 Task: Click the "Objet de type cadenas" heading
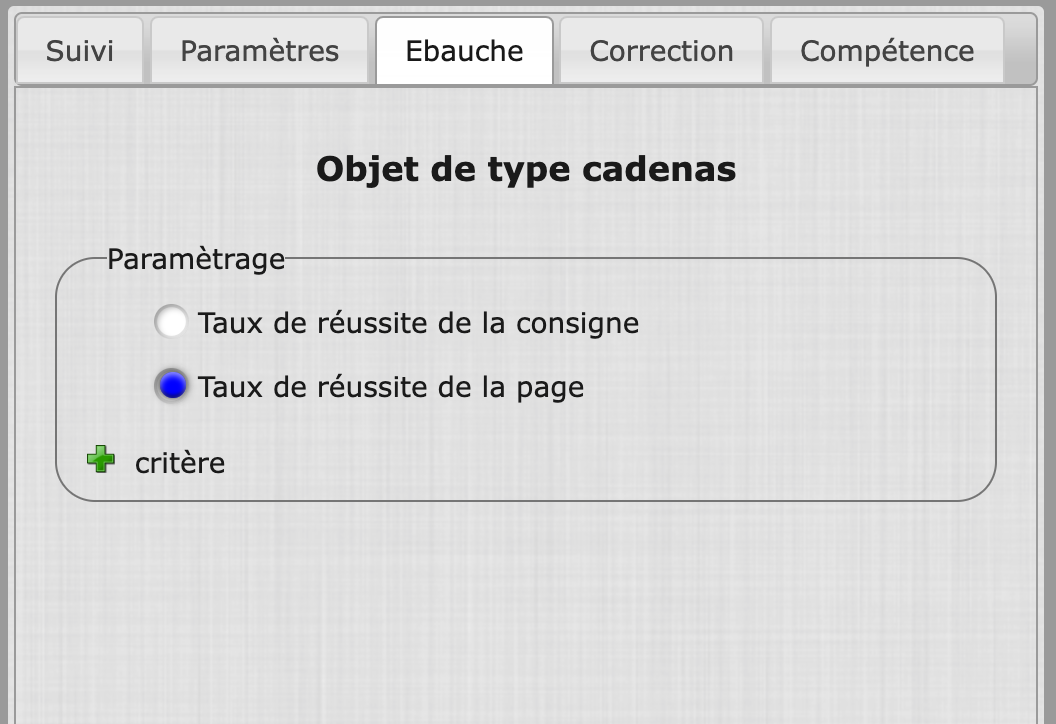point(526,169)
